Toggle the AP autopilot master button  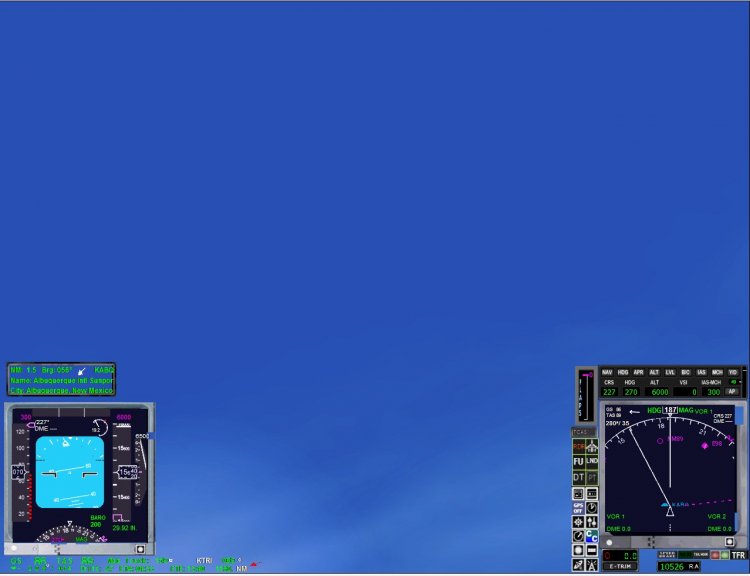[x=731, y=391]
